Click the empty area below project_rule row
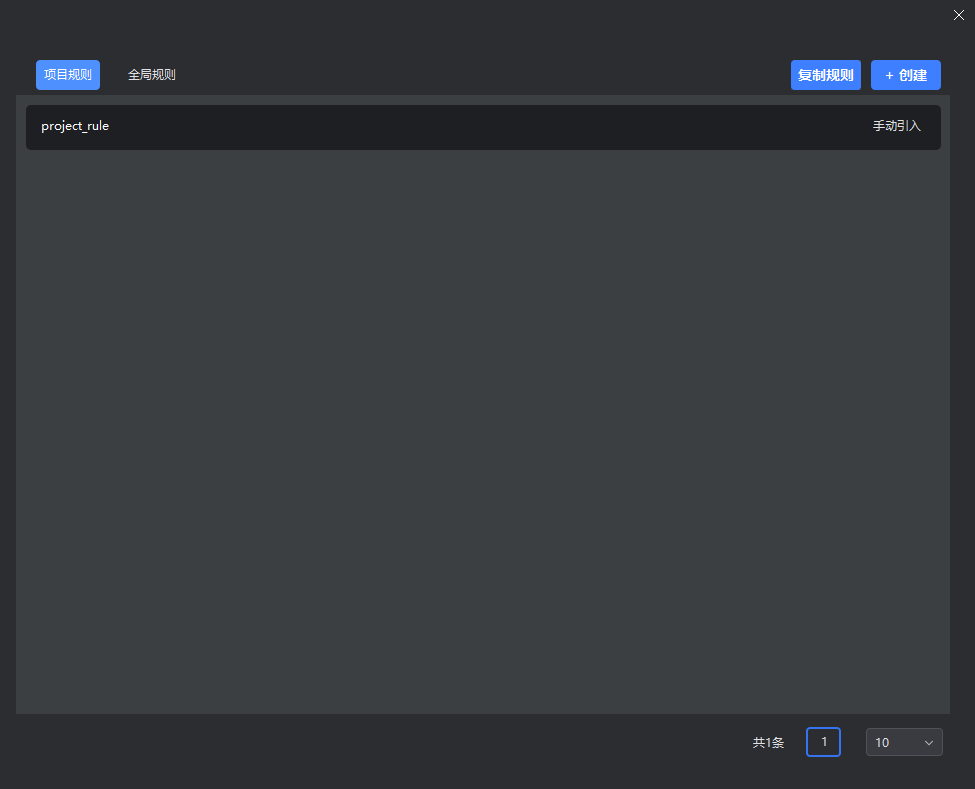Viewport: 975px width, 789px height. point(482,430)
